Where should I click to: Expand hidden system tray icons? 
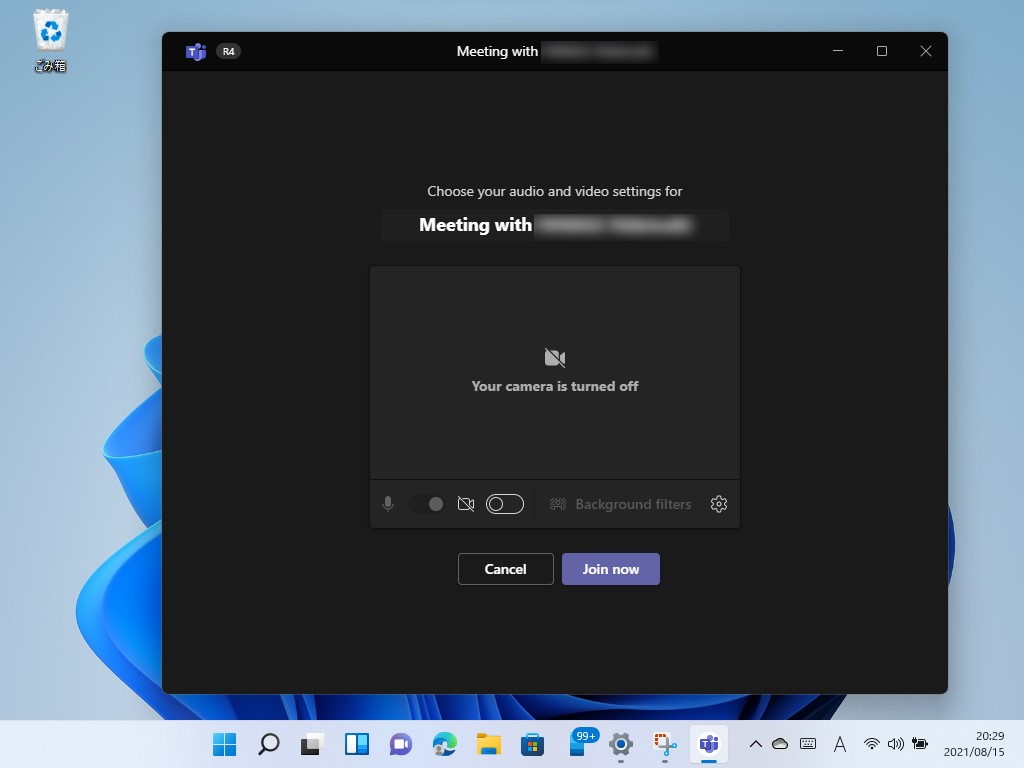pyautogui.click(x=757, y=744)
